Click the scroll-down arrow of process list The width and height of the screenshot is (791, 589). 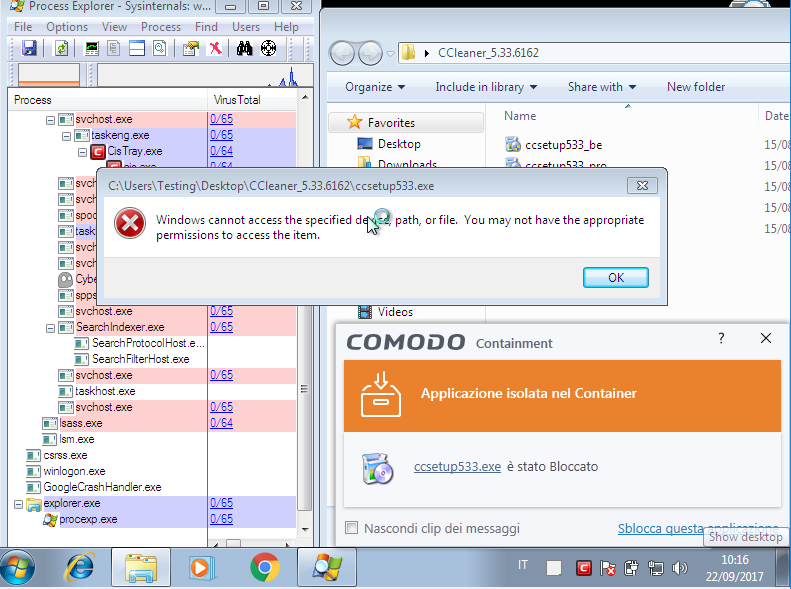(x=305, y=529)
